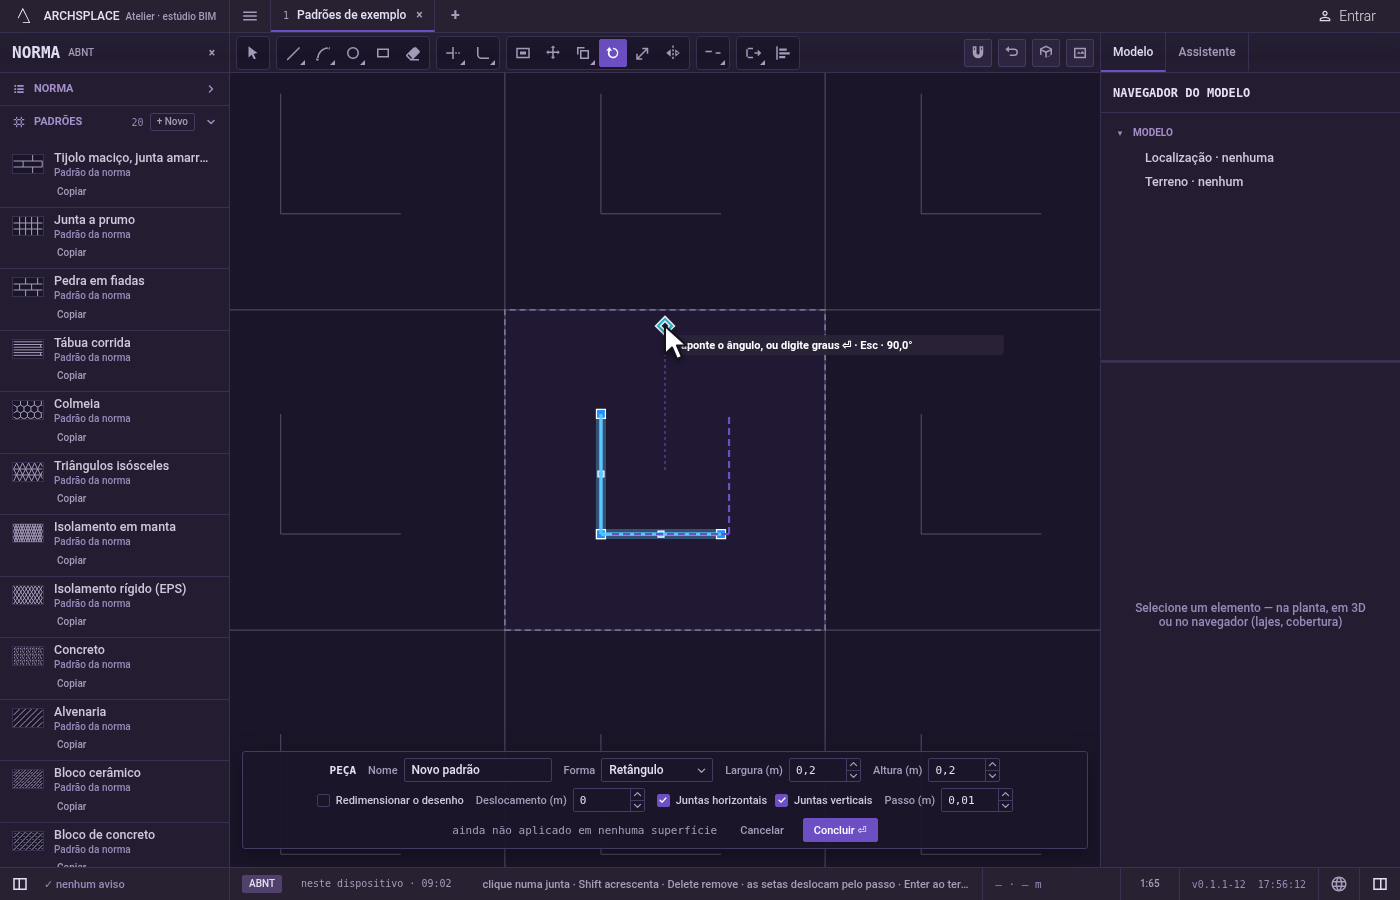Select the Copy/duplicate tool
This screenshot has width=1400, height=900.
point(583,53)
